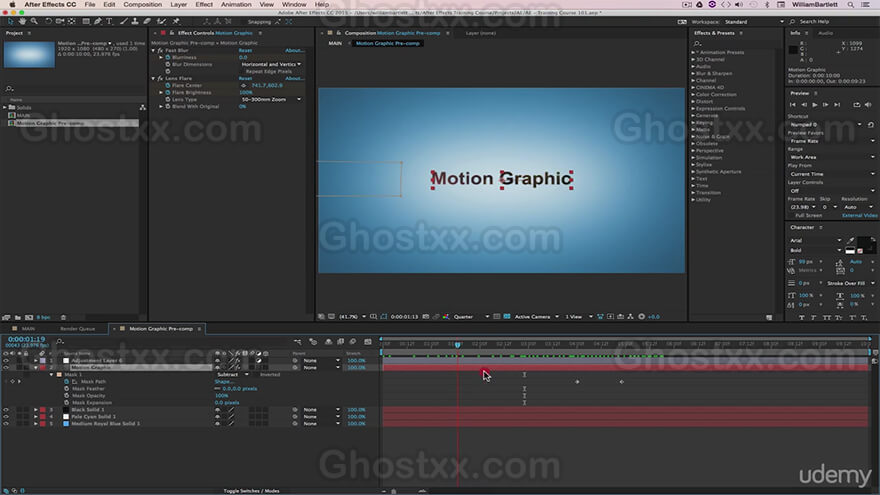This screenshot has height=495, width=880.
Task: Click About link for Lens Flare
Action: click(x=294, y=79)
